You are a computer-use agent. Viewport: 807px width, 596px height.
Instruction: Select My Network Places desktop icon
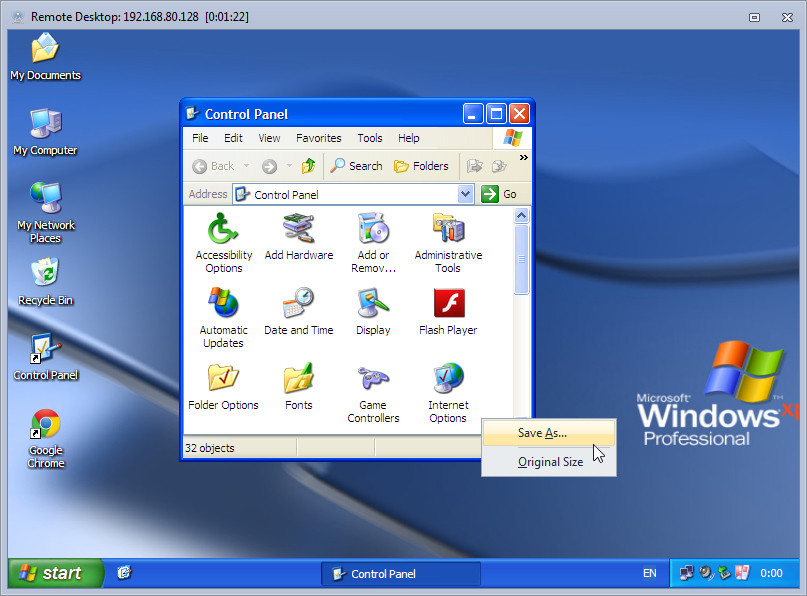click(45, 212)
